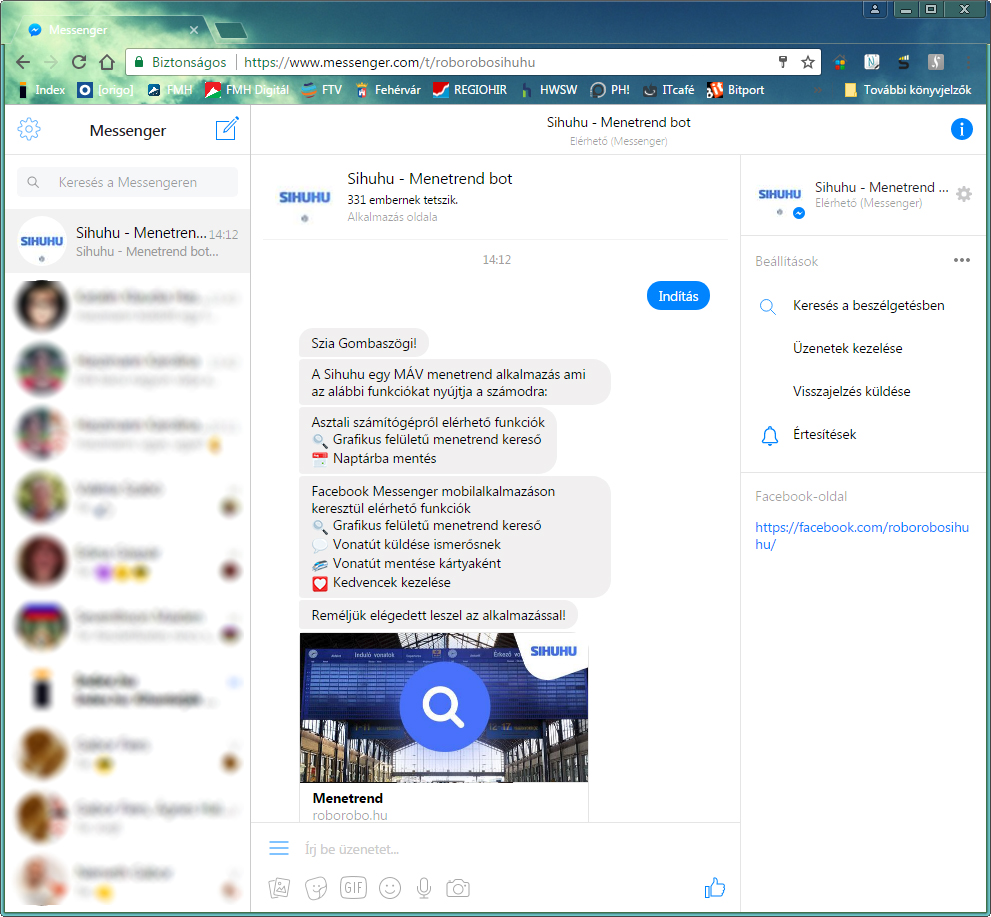Send a thumbs-up like
The image size is (991, 917).
(x=715, y=888)
